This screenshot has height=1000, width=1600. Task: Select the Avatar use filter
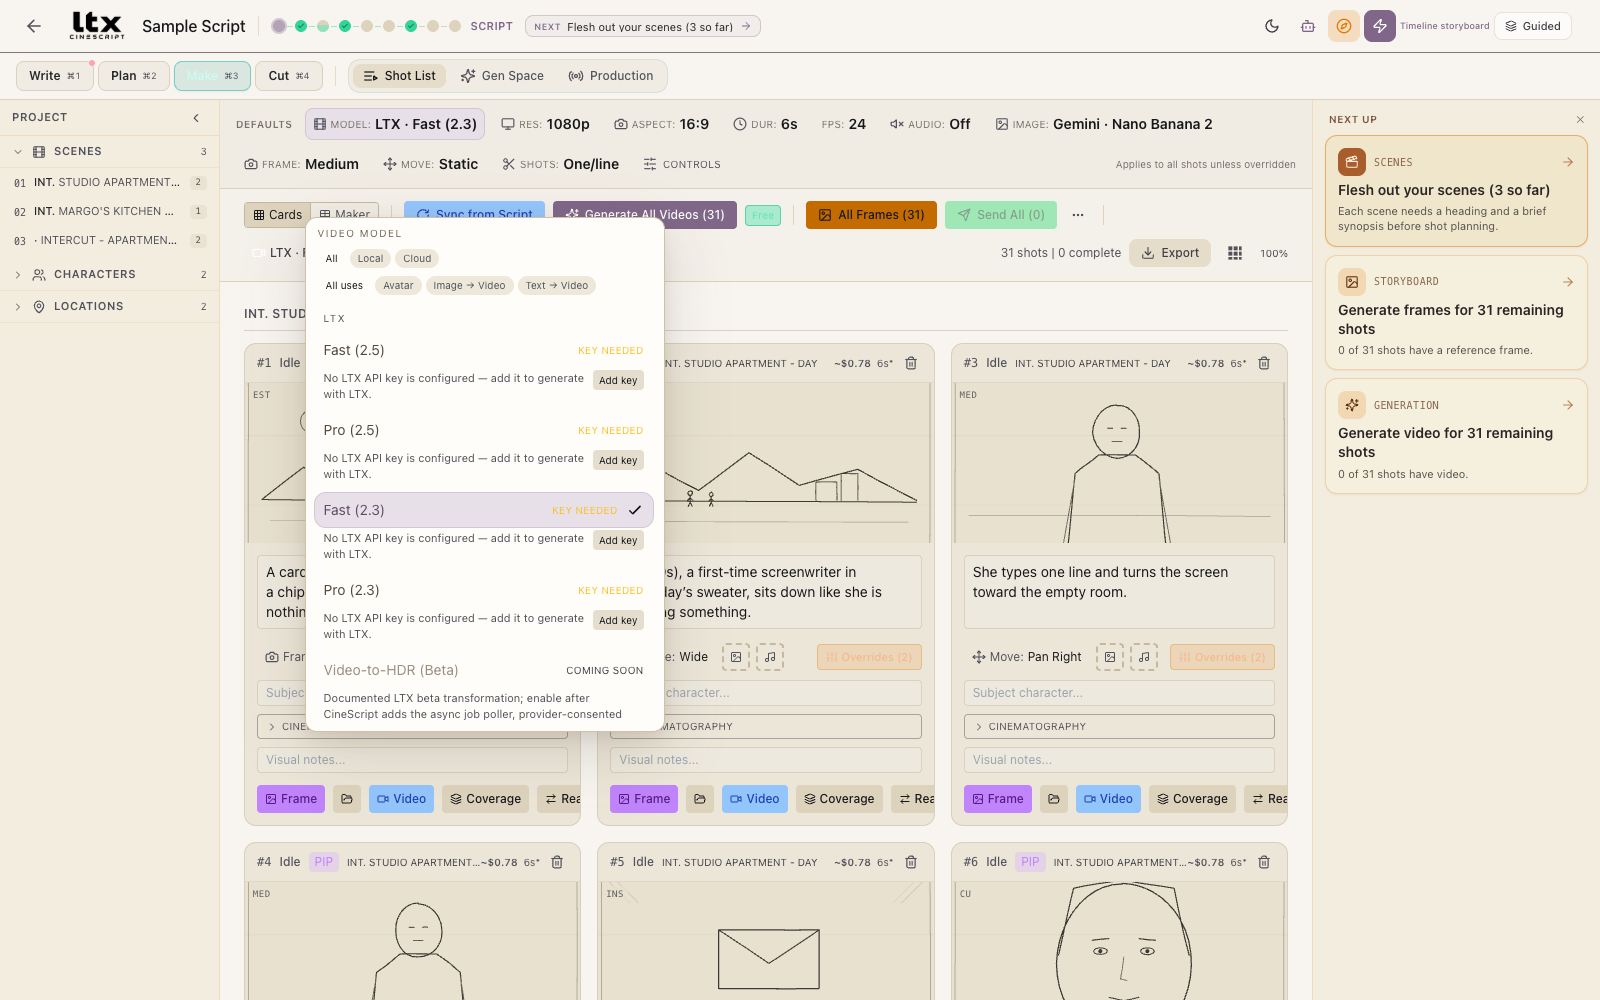[x=398, y=286]
